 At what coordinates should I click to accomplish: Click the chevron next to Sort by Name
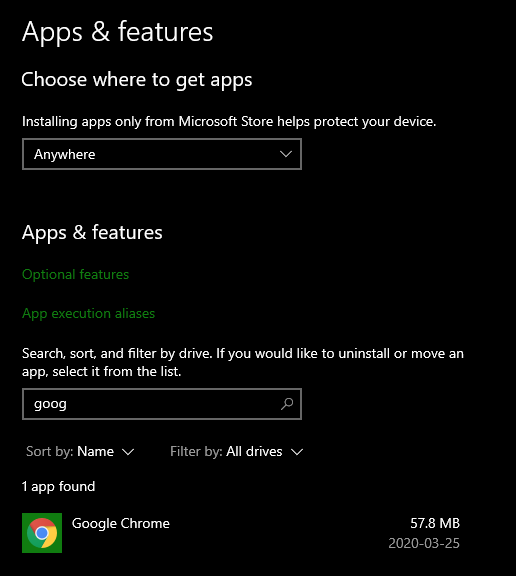click(x=128, y=452)
